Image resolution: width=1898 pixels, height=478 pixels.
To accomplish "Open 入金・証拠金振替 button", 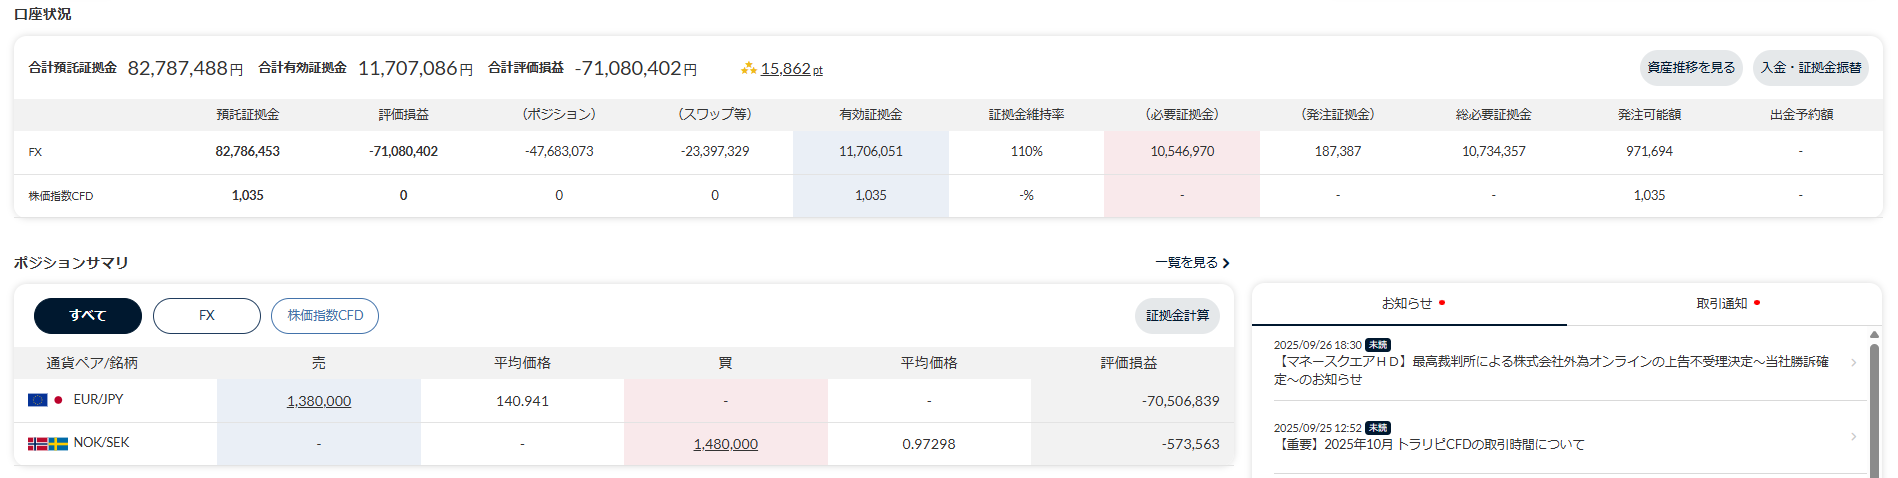I will click(1810, 68).
